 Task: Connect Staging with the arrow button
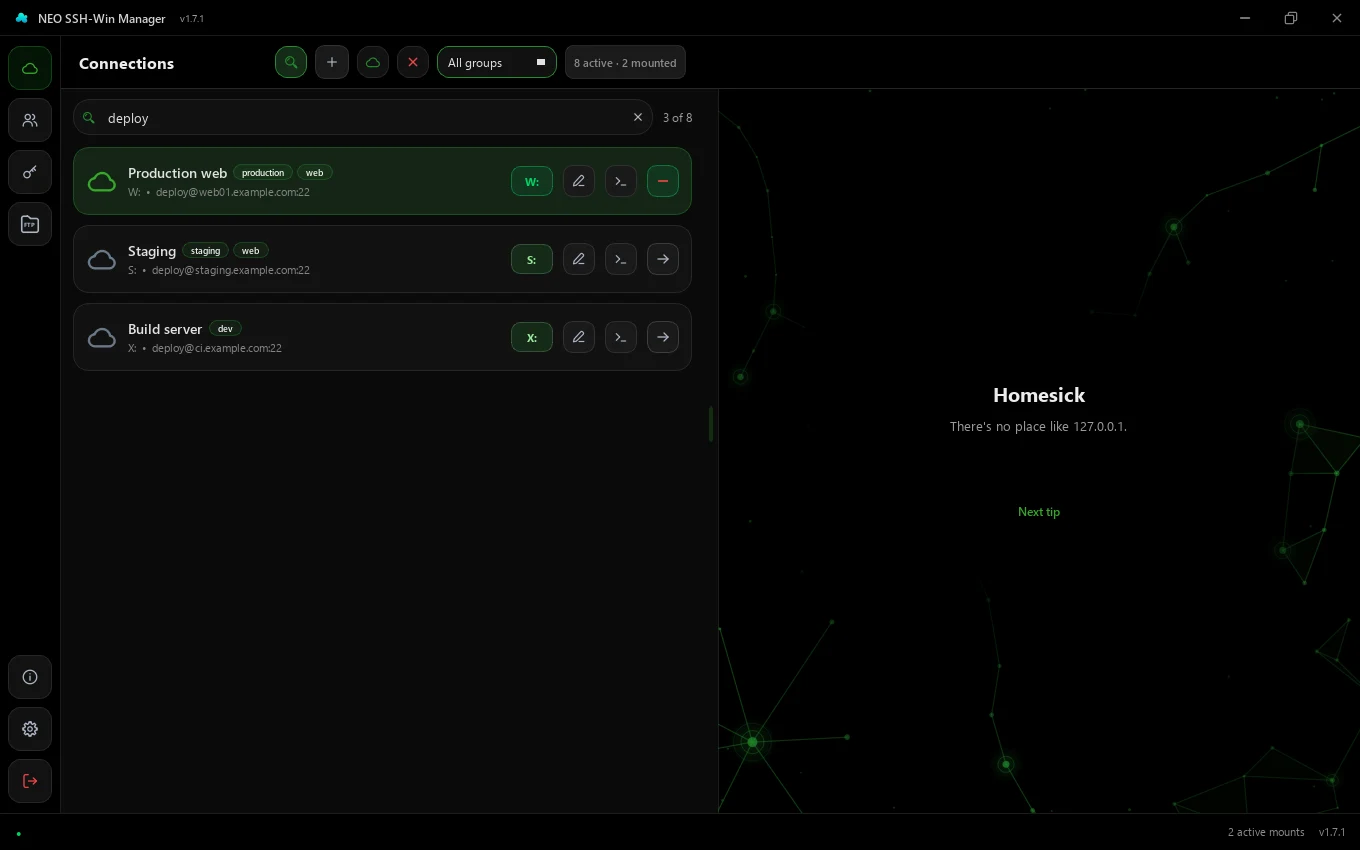coord(663,259)
